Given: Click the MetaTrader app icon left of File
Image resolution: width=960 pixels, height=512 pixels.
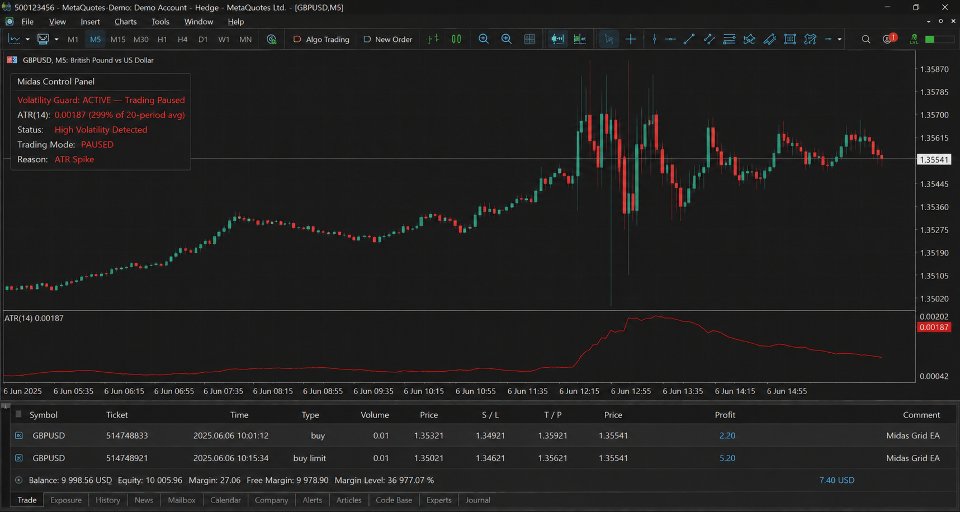Looking at the screenshot, I should coord(9,21).
